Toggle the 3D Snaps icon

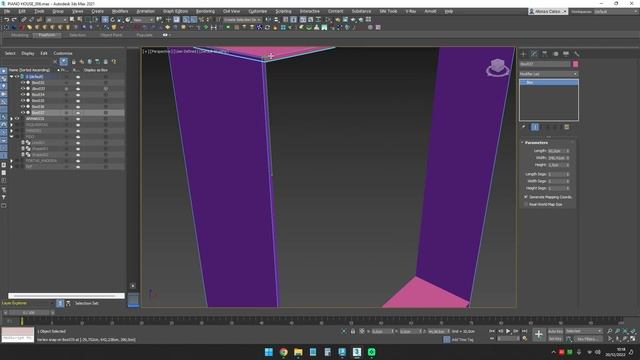(x=186, y=20)
